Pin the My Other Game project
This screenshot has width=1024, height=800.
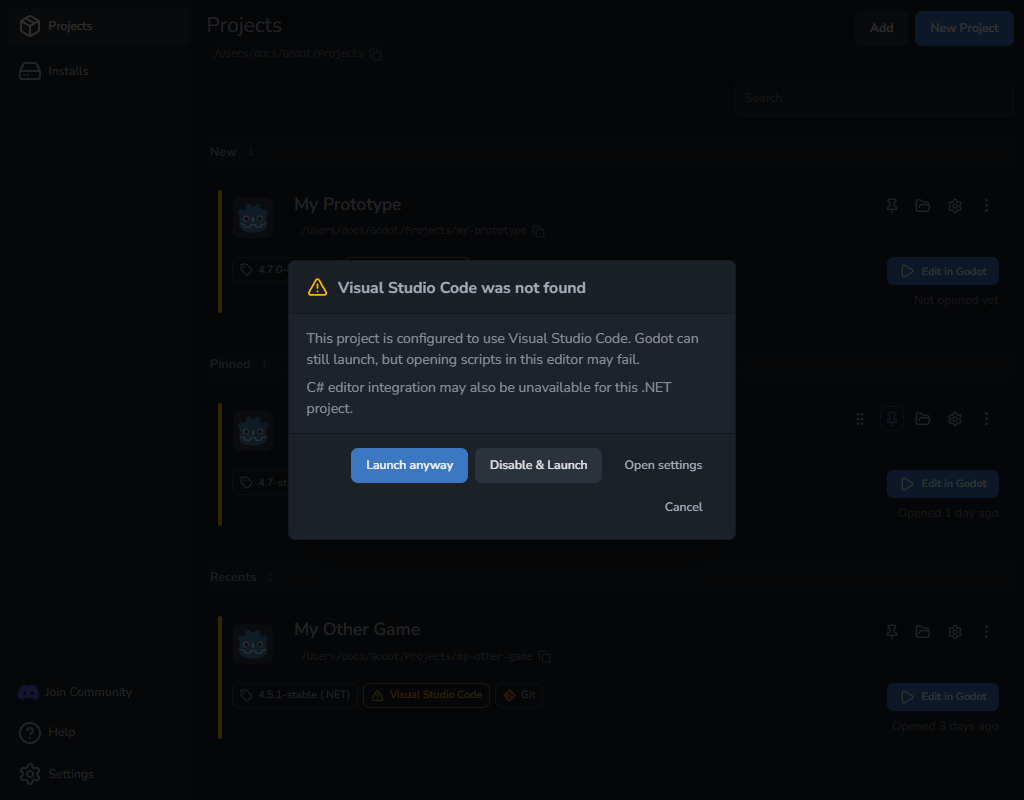[891, 632]
